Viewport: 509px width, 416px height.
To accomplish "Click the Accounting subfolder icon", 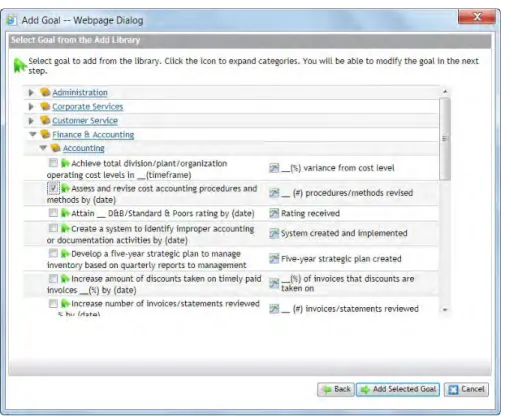I will click(x=55, y=148).
